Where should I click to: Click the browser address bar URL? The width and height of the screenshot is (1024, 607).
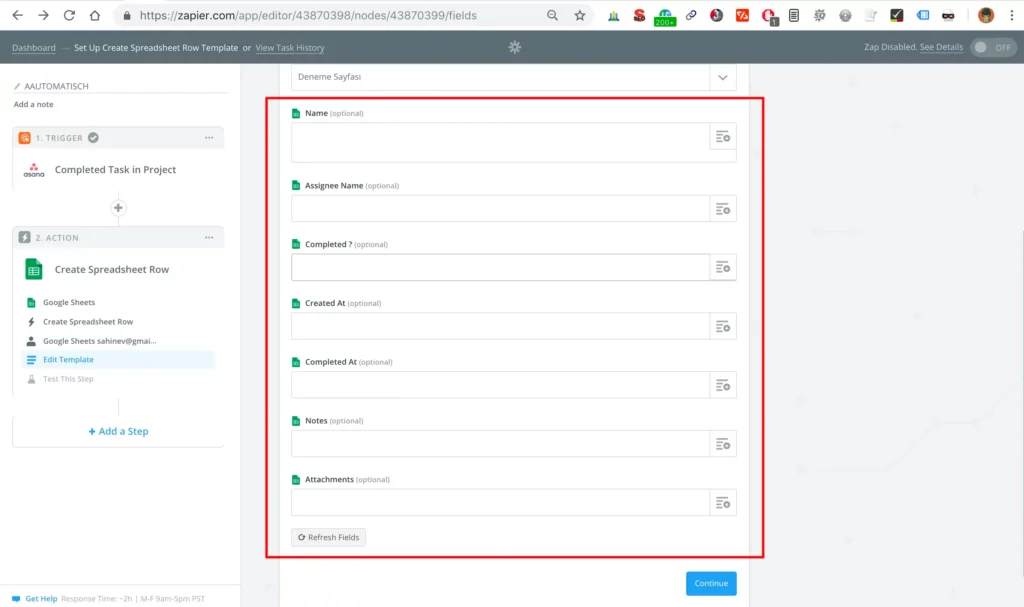coord(308,15)
